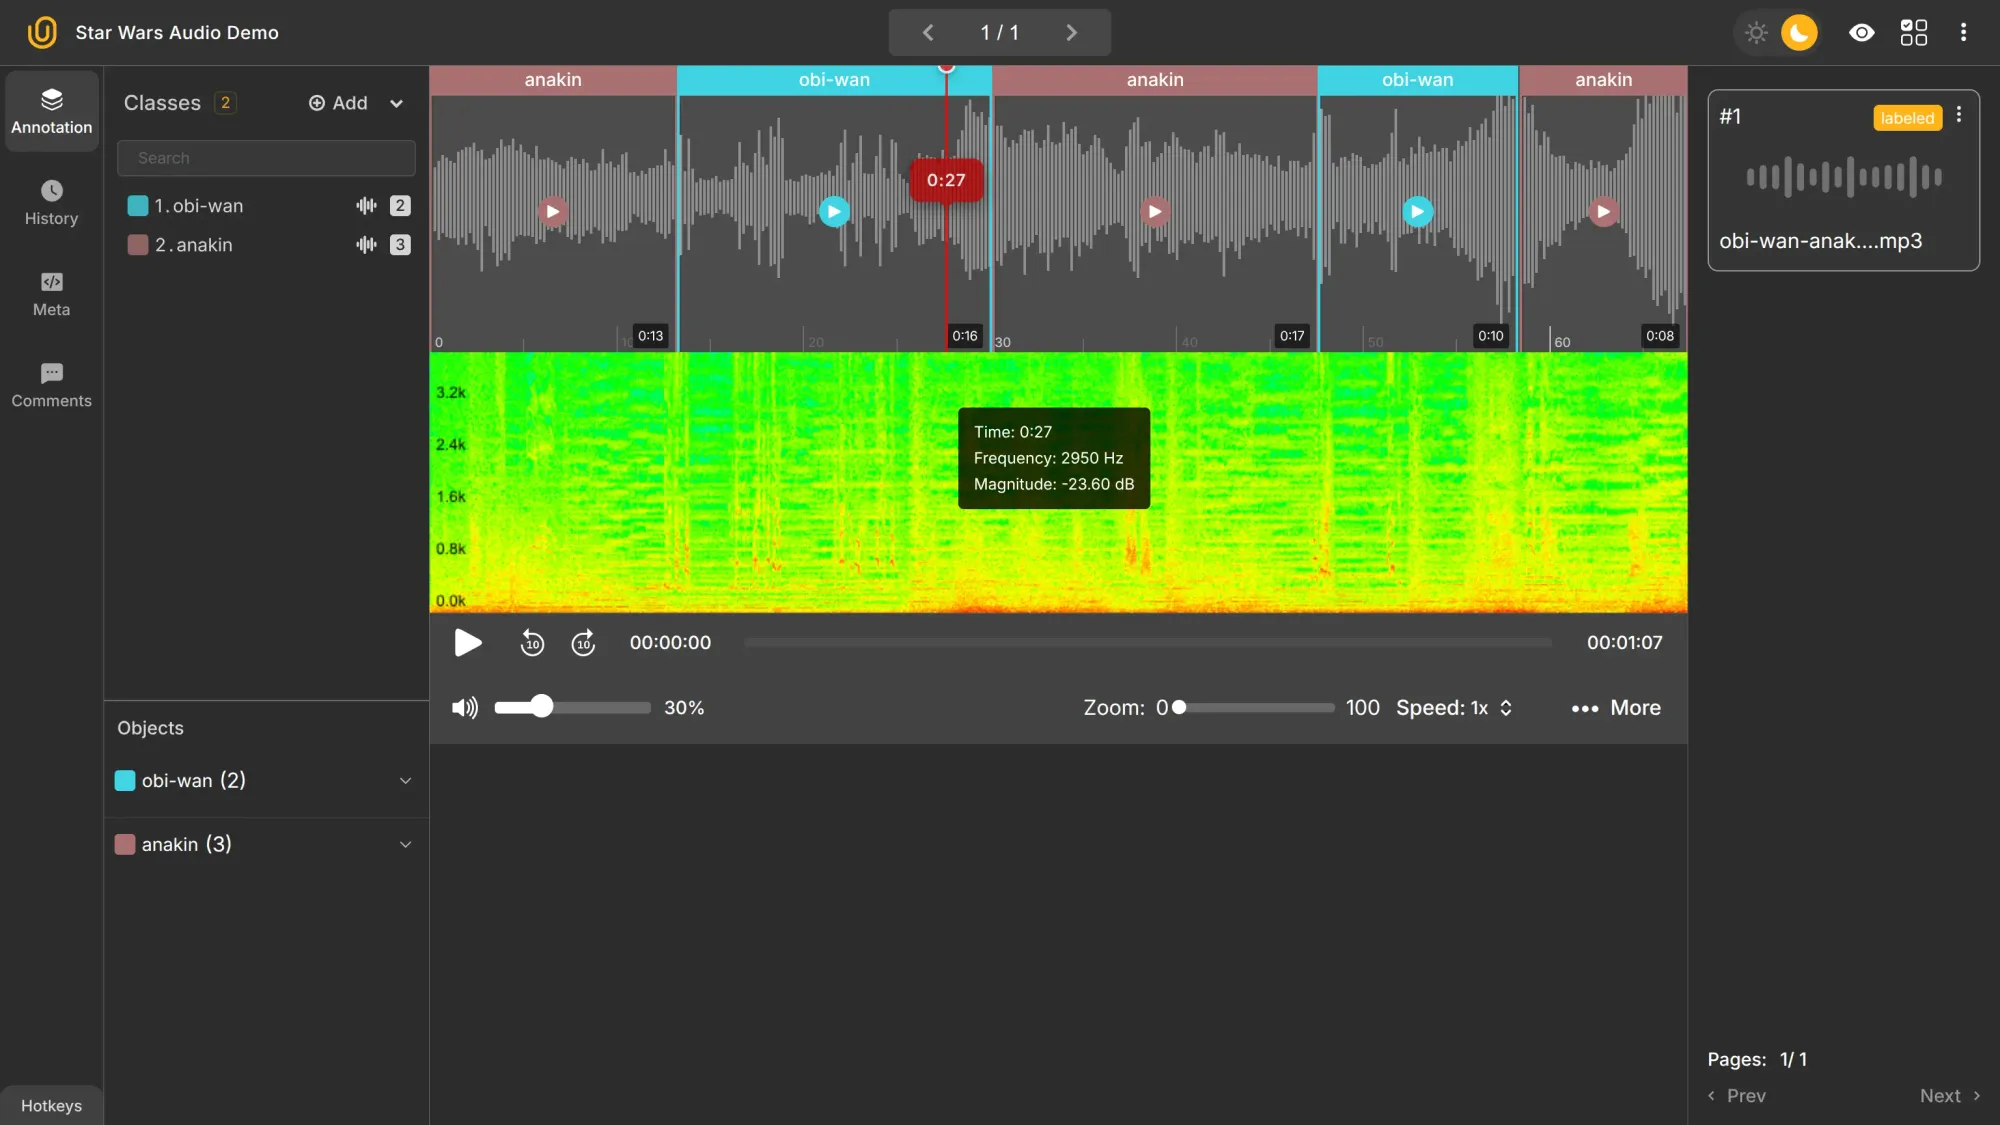Play the obi-wan segment lasting 0:10
This screenshot has height=1125, width=2000.
(x=1417, y=211)
